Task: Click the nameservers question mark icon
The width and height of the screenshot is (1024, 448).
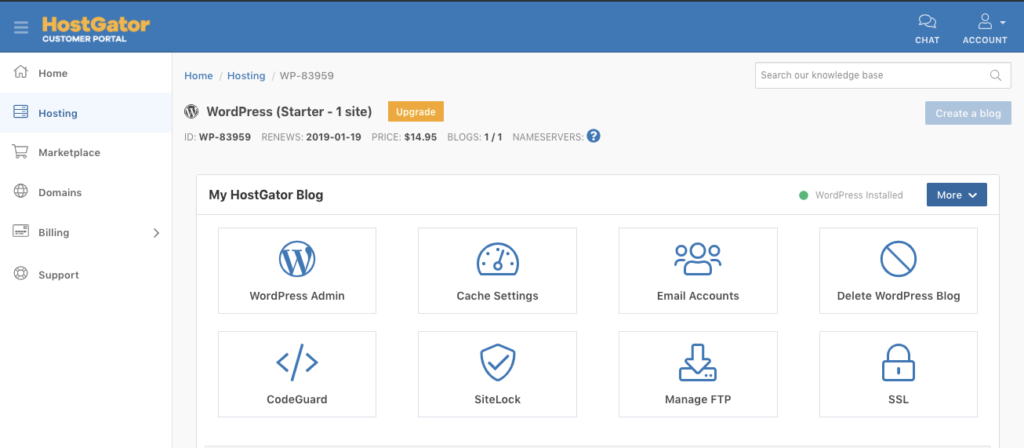Action: (x=593, y=136)
